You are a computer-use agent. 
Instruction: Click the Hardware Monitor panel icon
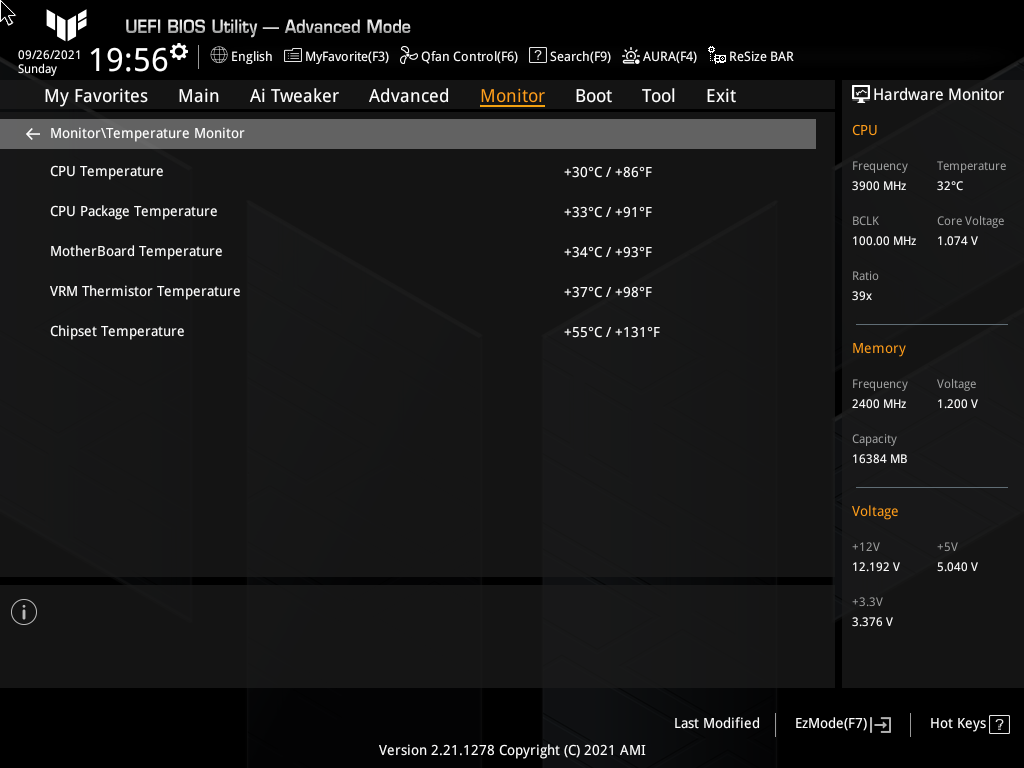(861, 93)
